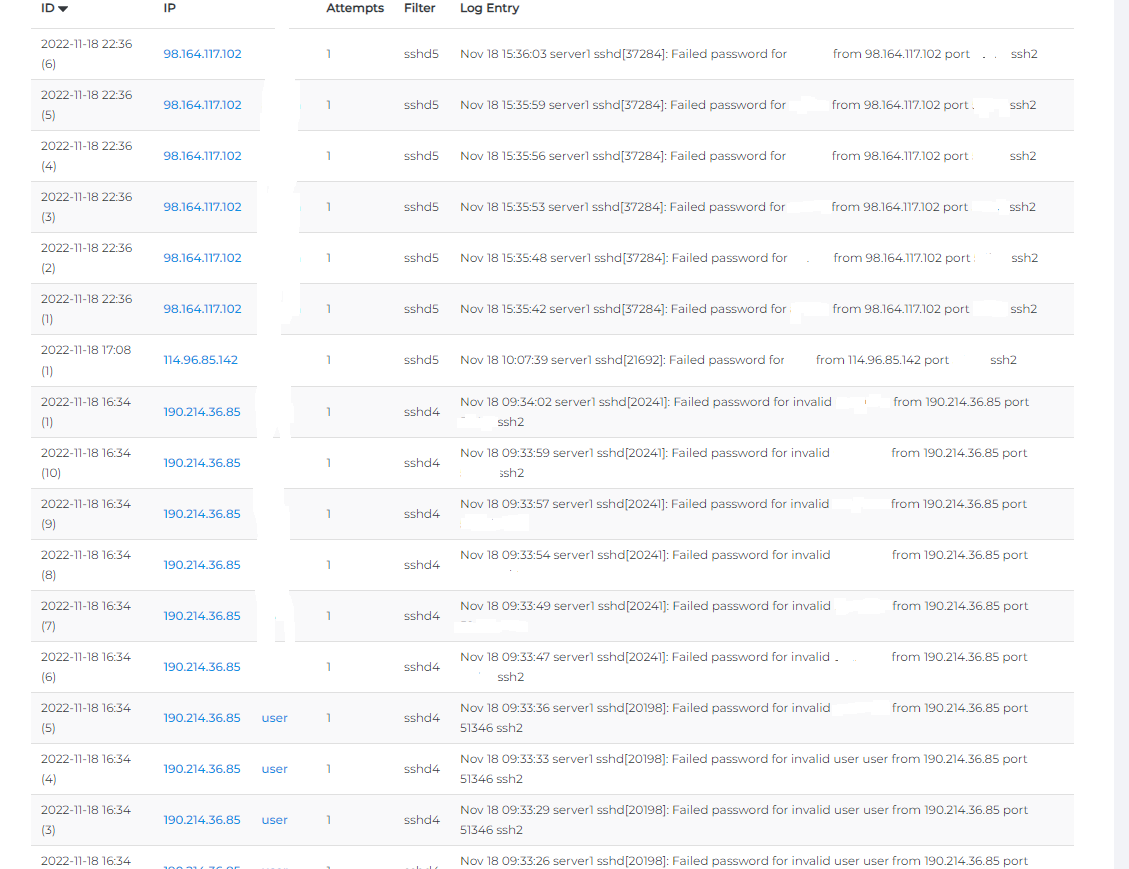Screen dimensions: 1129x869
Task: Click the user link in 16:34 (5) row
Action: pyautogui.click(x=274, y=718)
